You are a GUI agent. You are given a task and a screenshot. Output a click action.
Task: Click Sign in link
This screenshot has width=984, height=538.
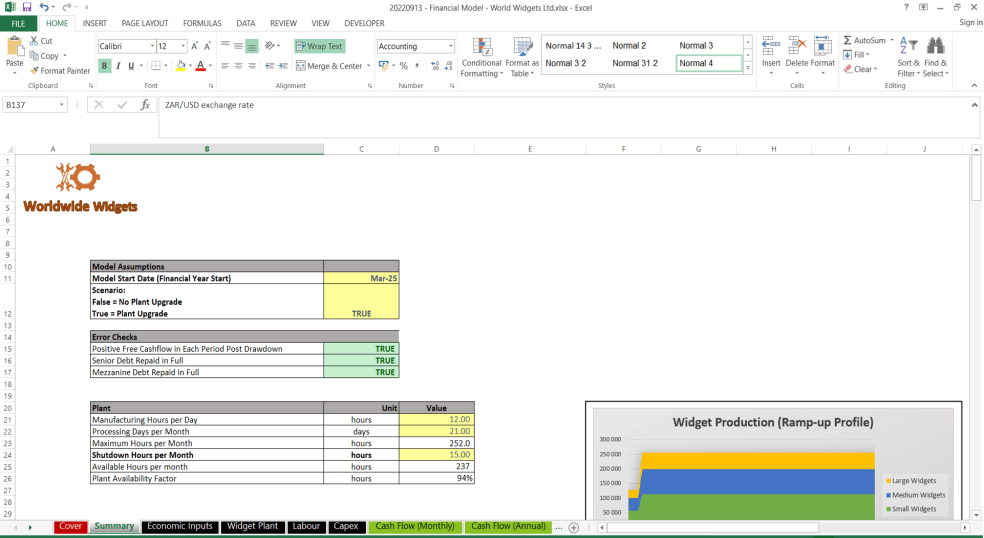tap(971, 23)
